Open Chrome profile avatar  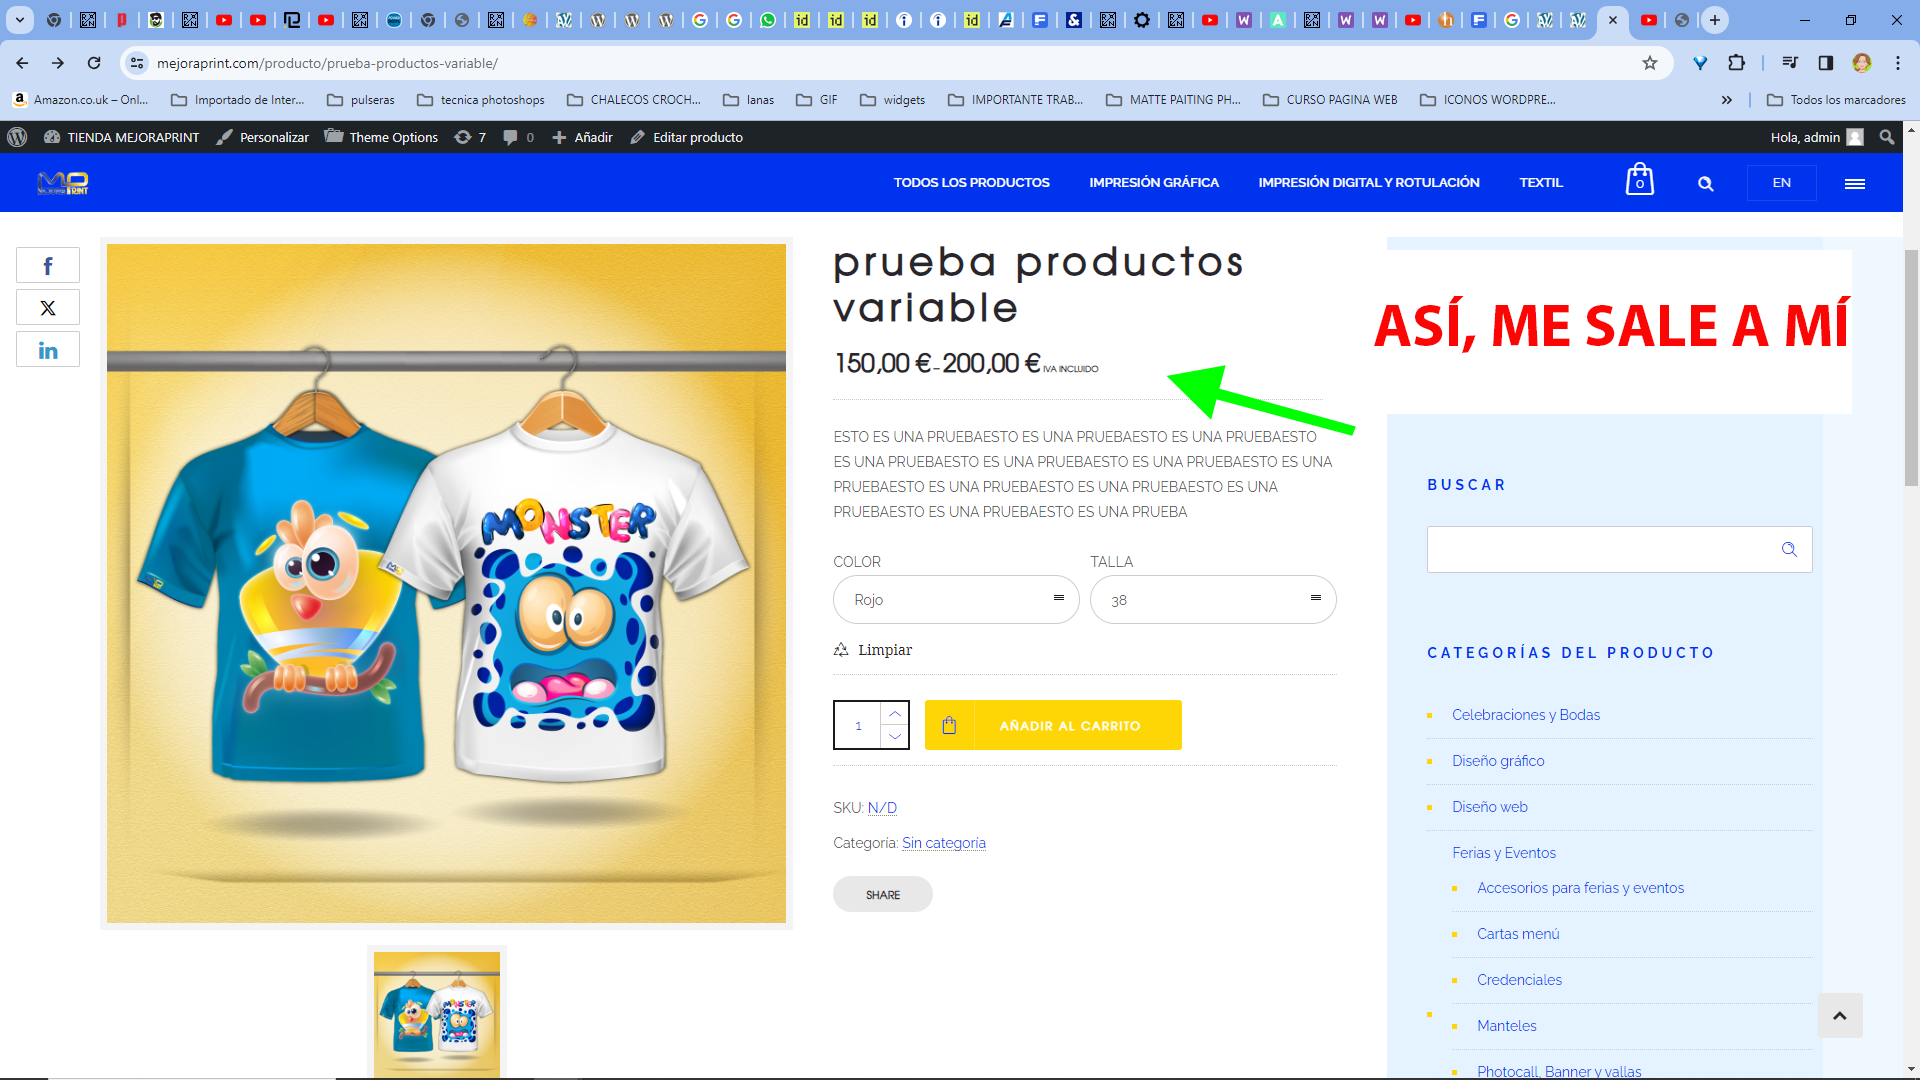point(1862,63)
